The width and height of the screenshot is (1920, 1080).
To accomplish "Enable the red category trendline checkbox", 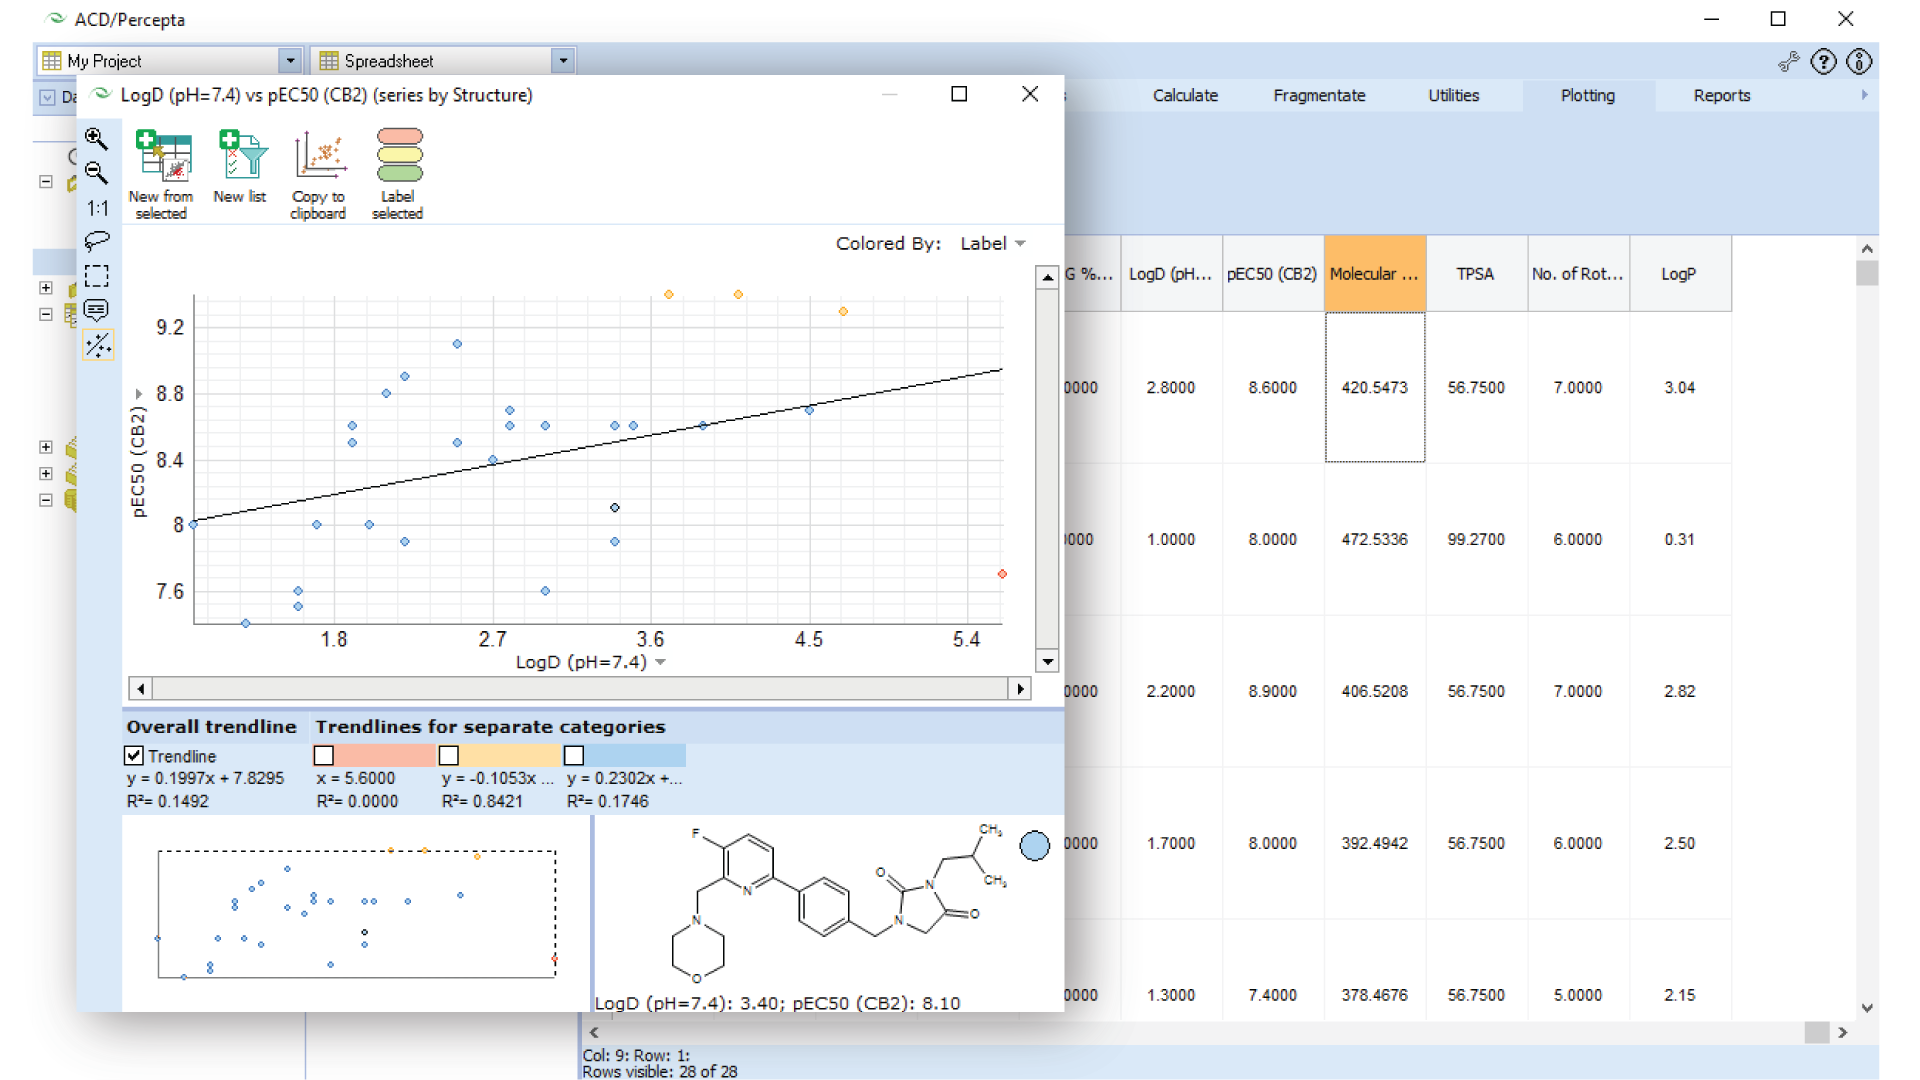I will tap(323, 755).
